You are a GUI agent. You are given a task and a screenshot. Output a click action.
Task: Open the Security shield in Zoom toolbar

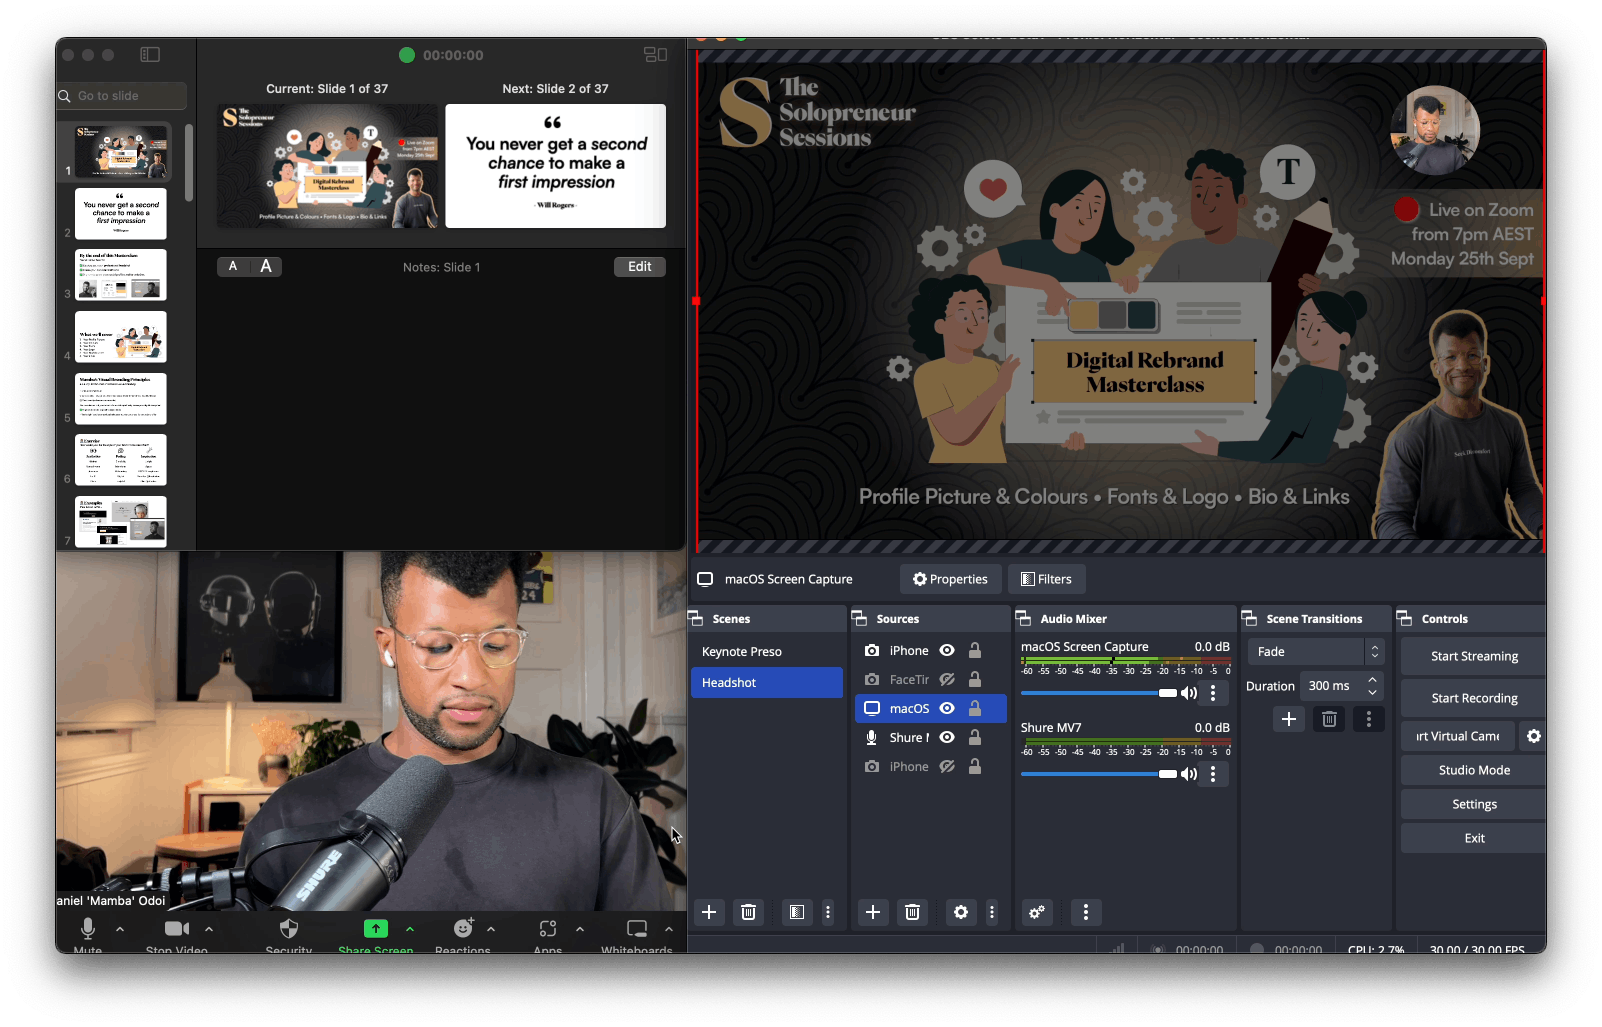click(289, 929)
